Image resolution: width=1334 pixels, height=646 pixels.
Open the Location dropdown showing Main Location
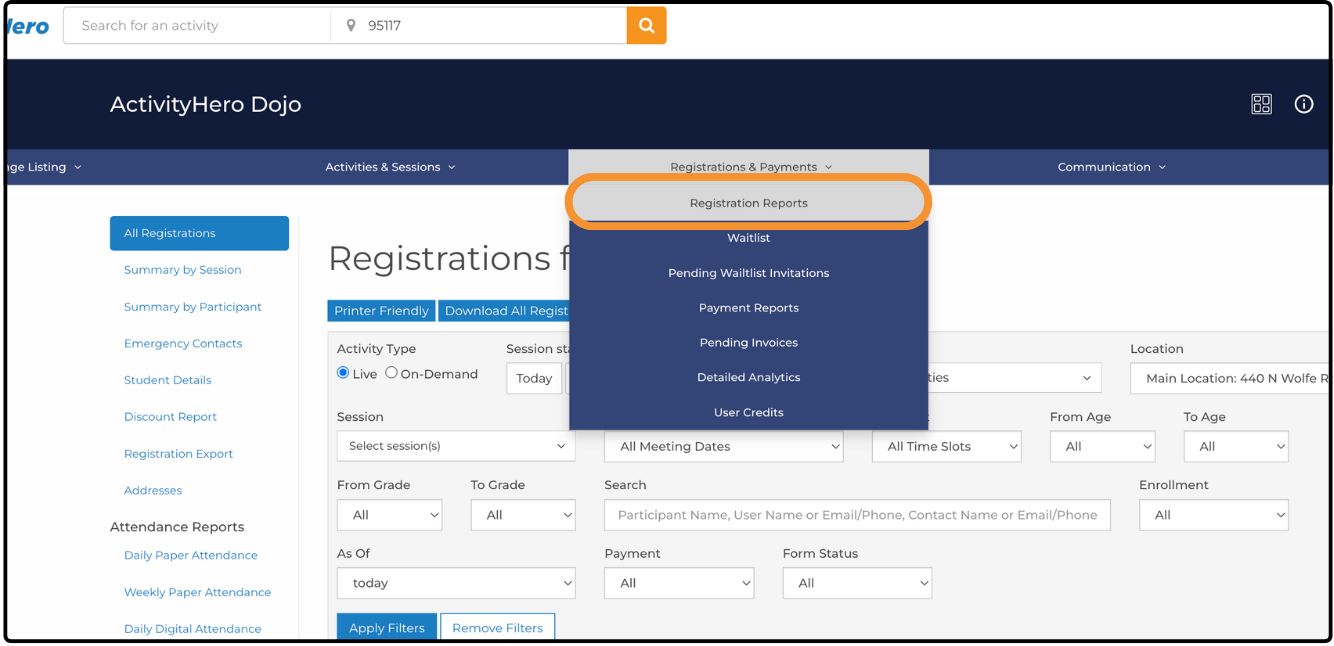point(1230,378)
